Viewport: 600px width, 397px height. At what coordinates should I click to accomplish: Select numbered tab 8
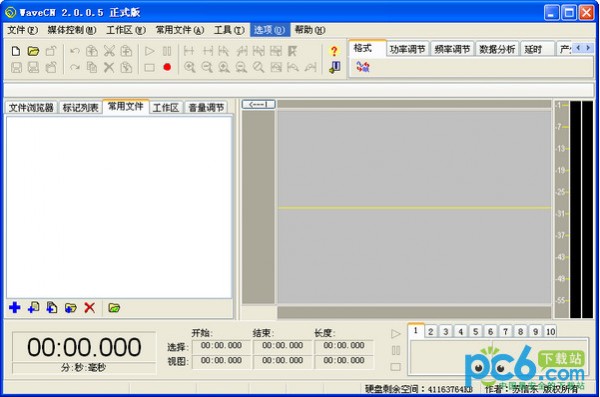point(520,332)
